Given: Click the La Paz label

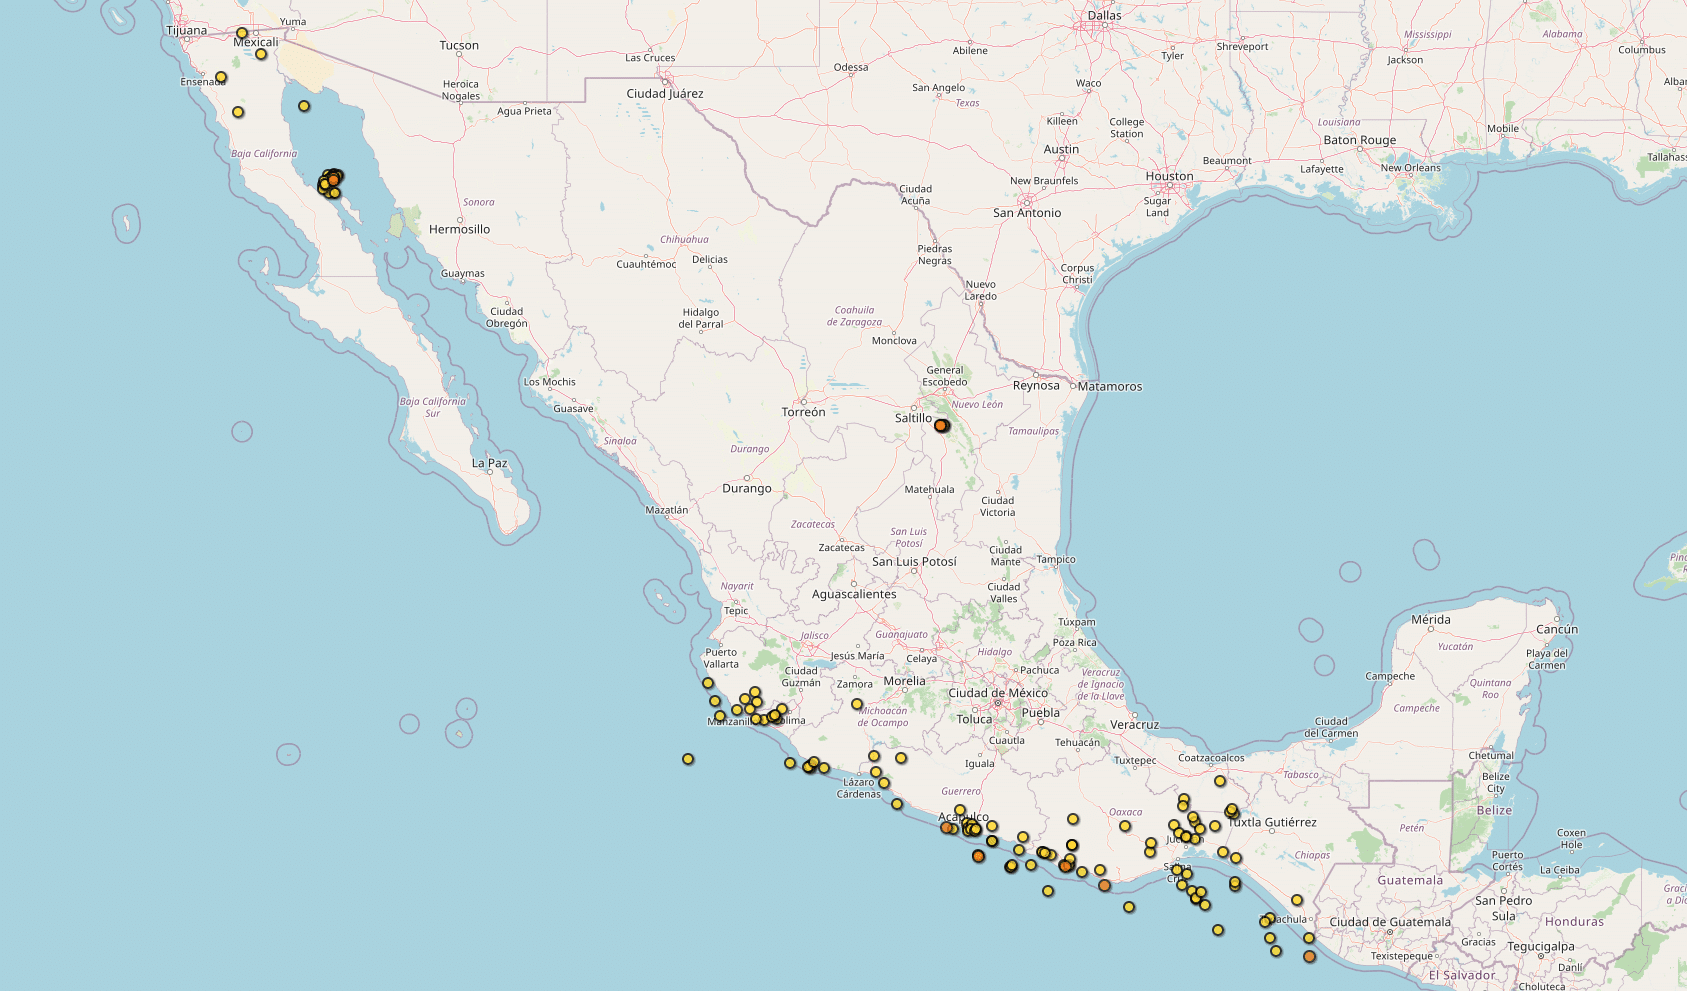Looking at the screenshot, I should pyautogui.click(x=490, y=463).
